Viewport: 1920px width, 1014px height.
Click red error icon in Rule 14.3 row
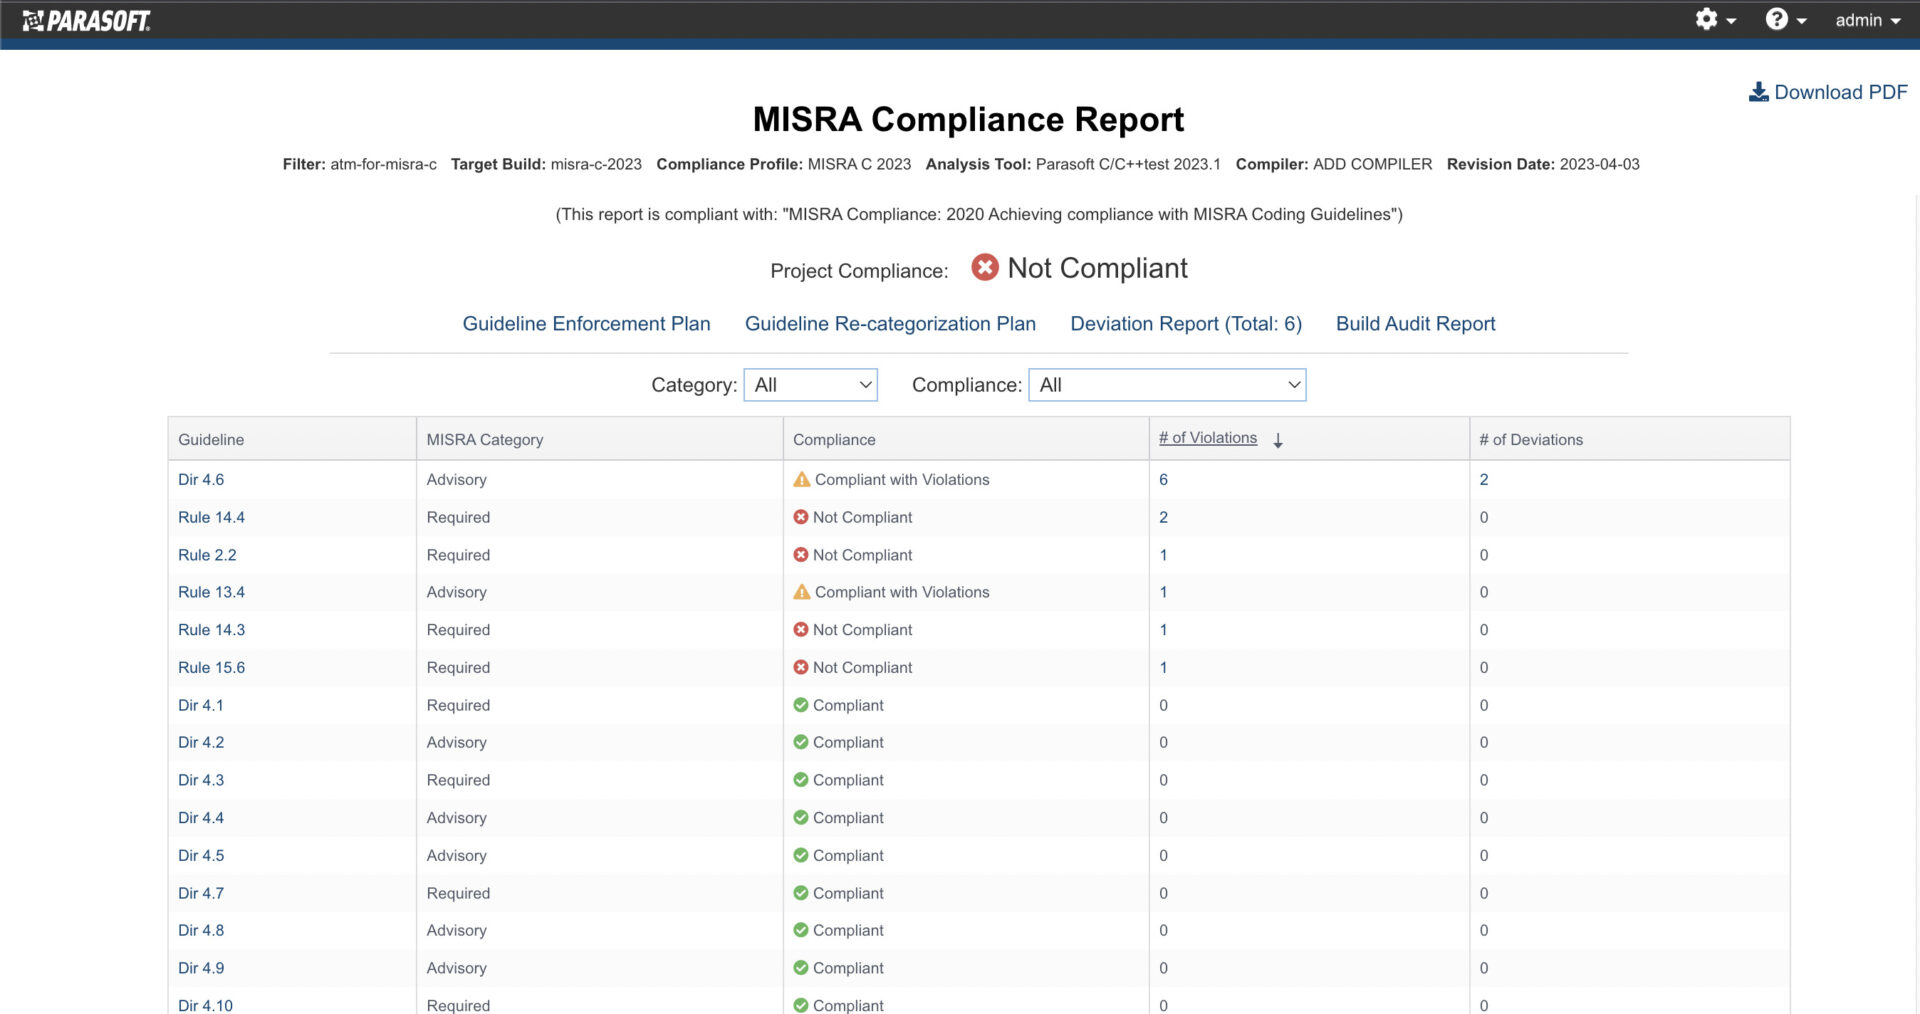pos(800,630)
